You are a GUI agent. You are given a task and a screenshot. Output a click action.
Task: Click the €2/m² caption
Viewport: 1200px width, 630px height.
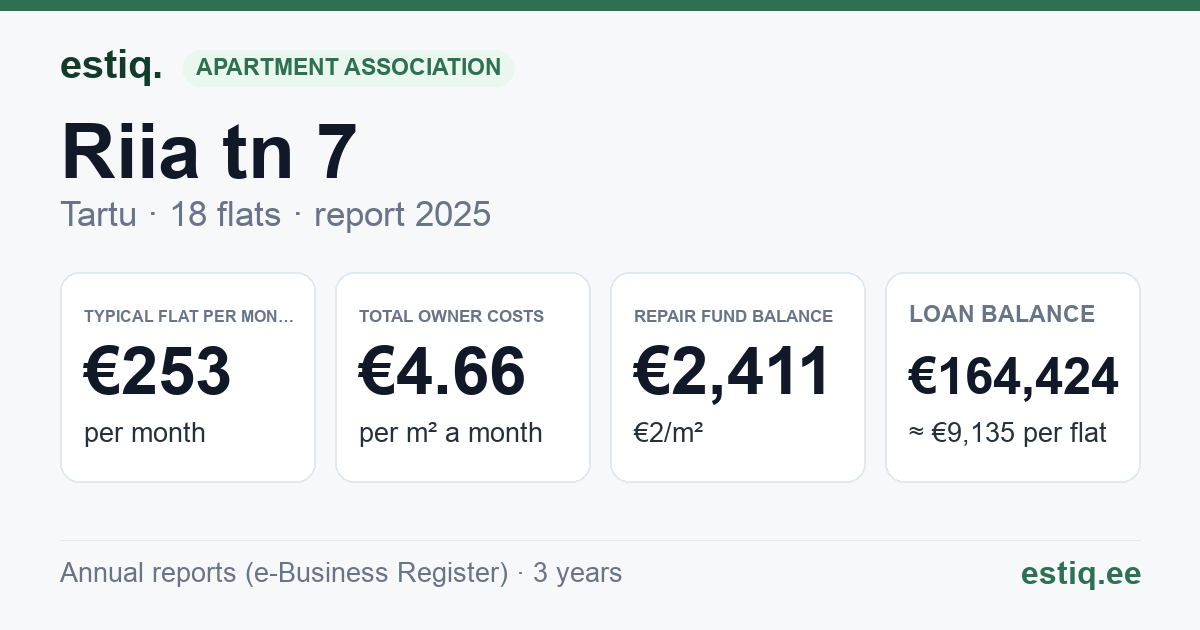pos(669,433)
